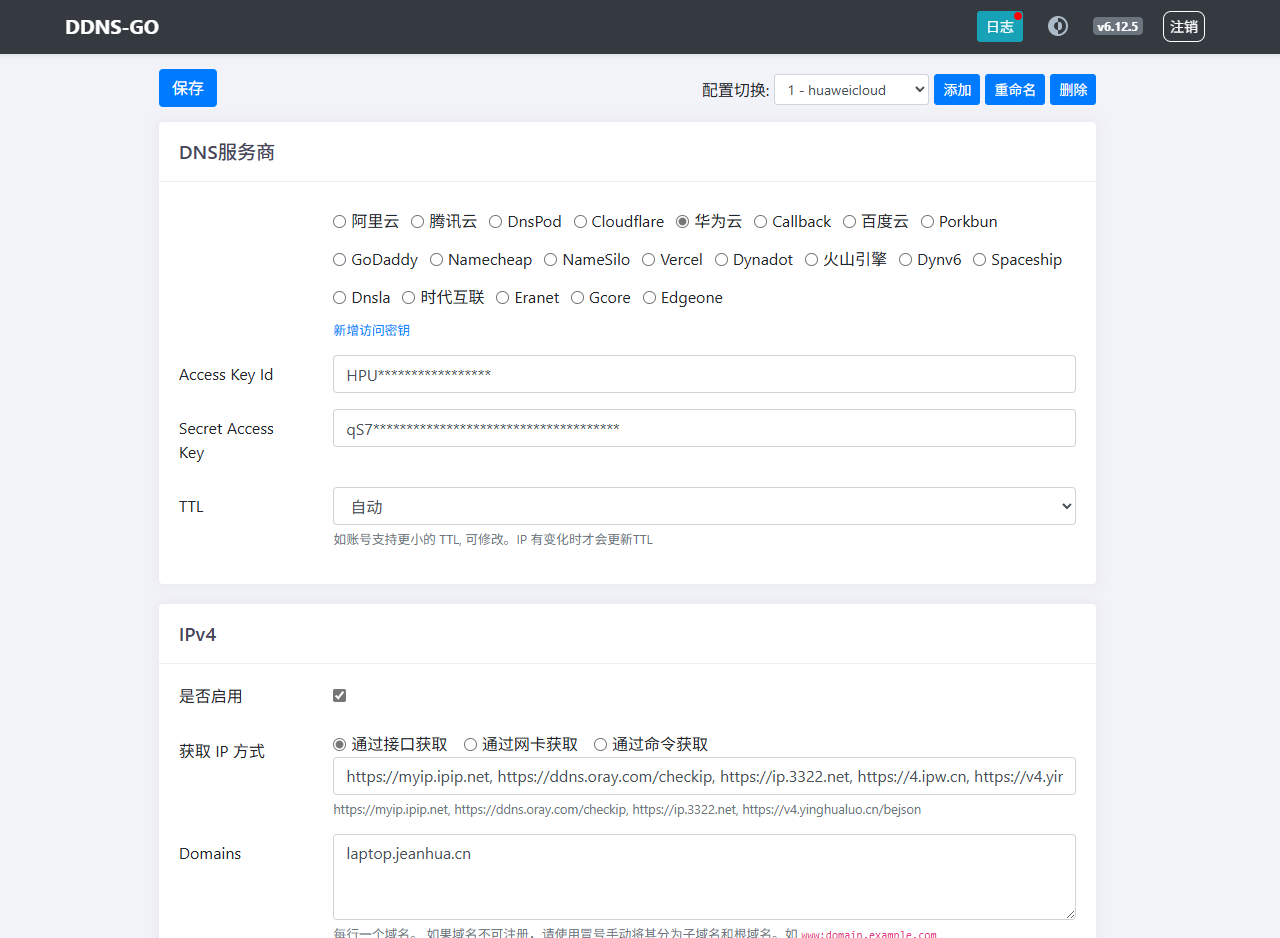Viewport: 1280px width, 938px height.
Task: Select the GoDaddy radio option
Action: click(x=340, y=260)
